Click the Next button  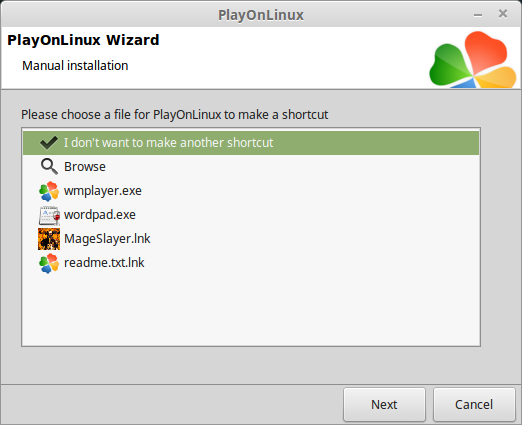pyautogui.click(x=384, y=405)
